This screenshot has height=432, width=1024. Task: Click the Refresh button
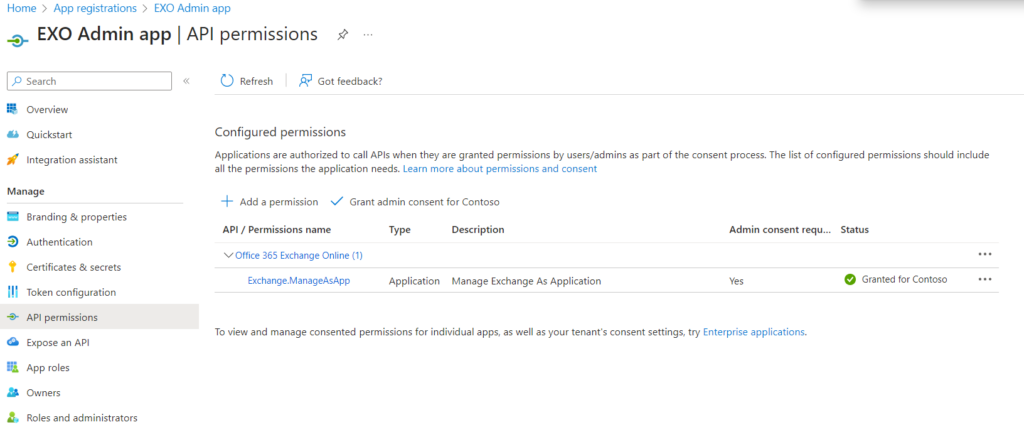click(x=247, y=81)
